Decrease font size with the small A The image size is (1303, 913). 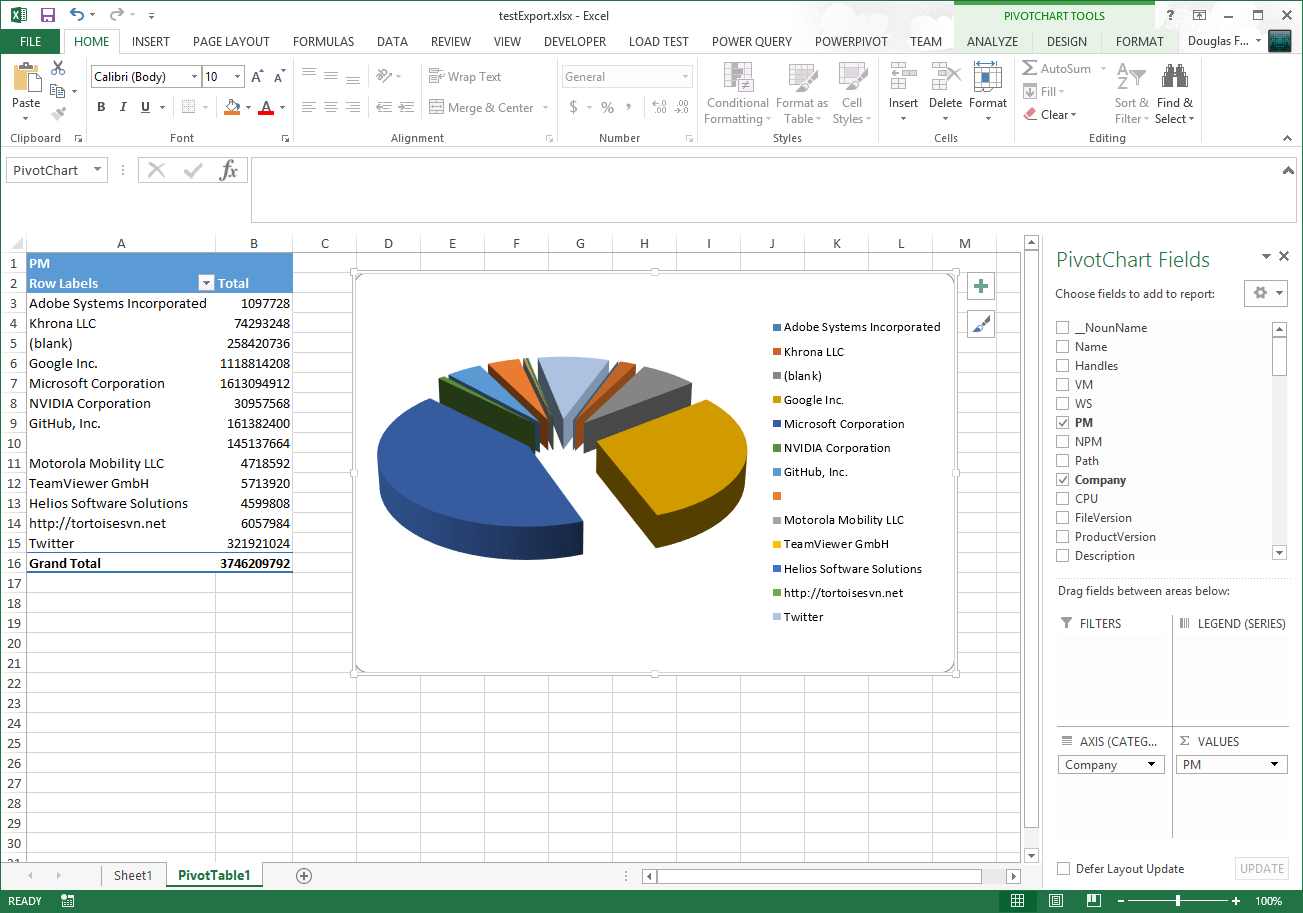click(279, 77)
